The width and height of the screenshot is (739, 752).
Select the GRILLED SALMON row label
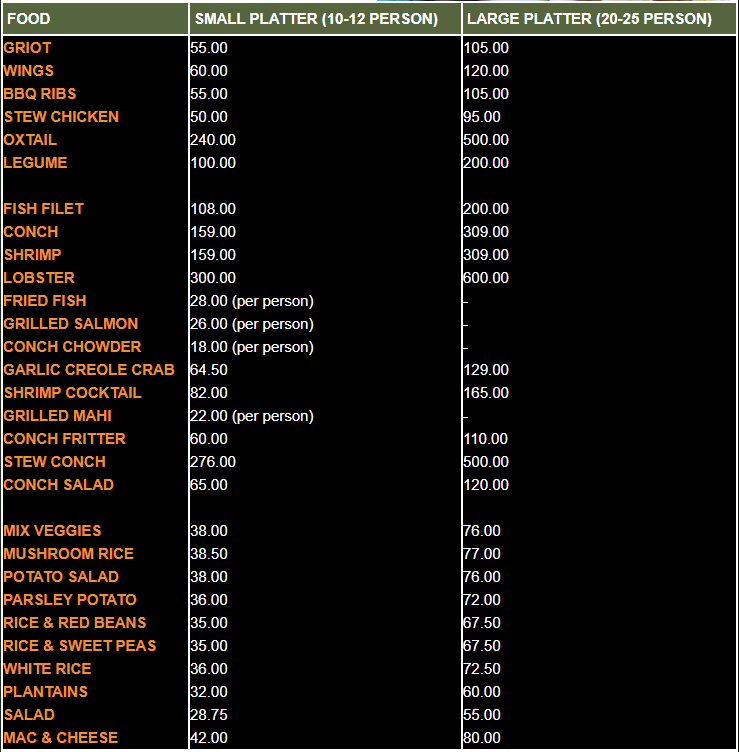coord(71,324)
